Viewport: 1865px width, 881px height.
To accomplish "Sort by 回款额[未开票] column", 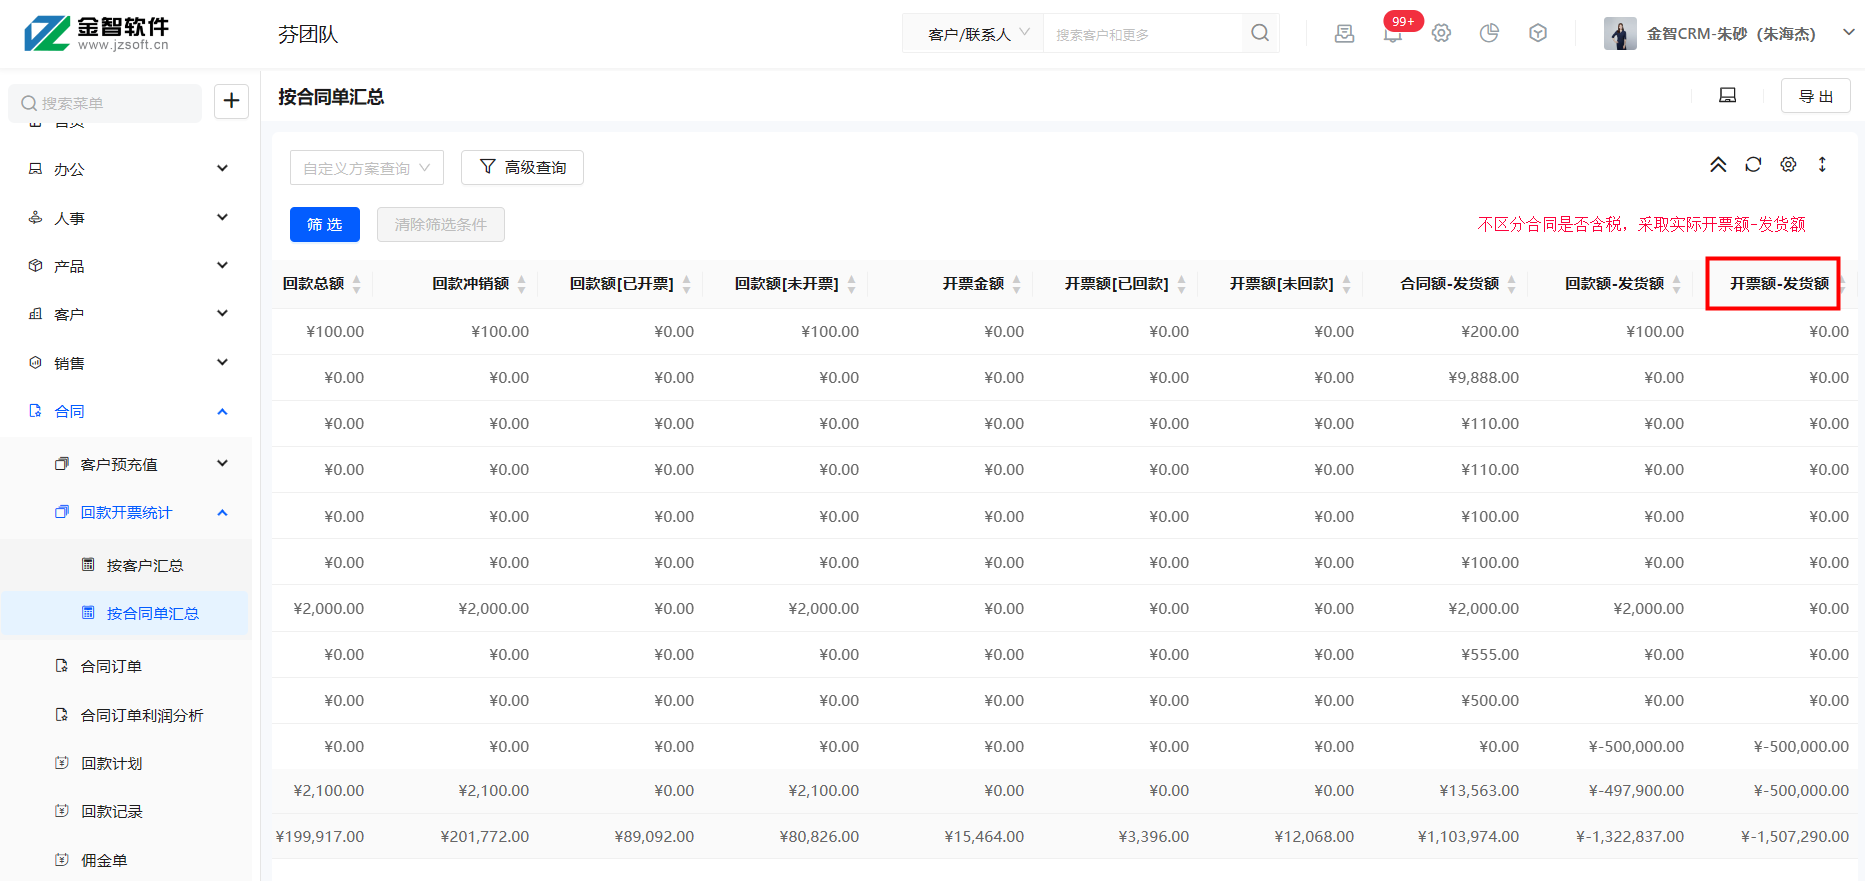I will [x=852, y=284].
